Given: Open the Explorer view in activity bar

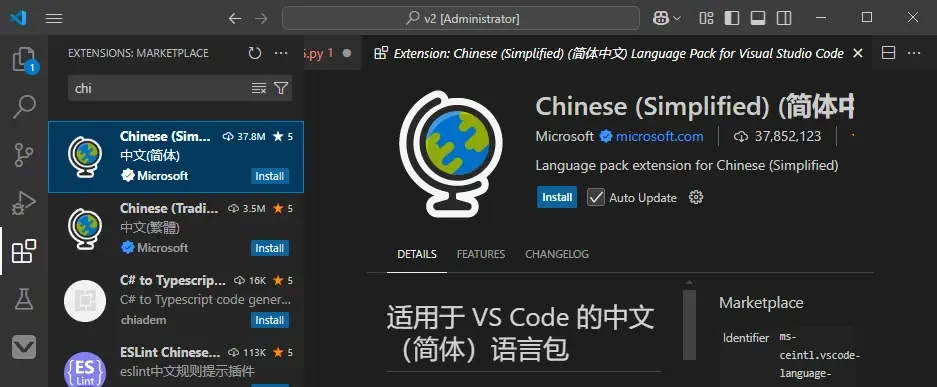Looking at the screenshot, I should [24, 60].
